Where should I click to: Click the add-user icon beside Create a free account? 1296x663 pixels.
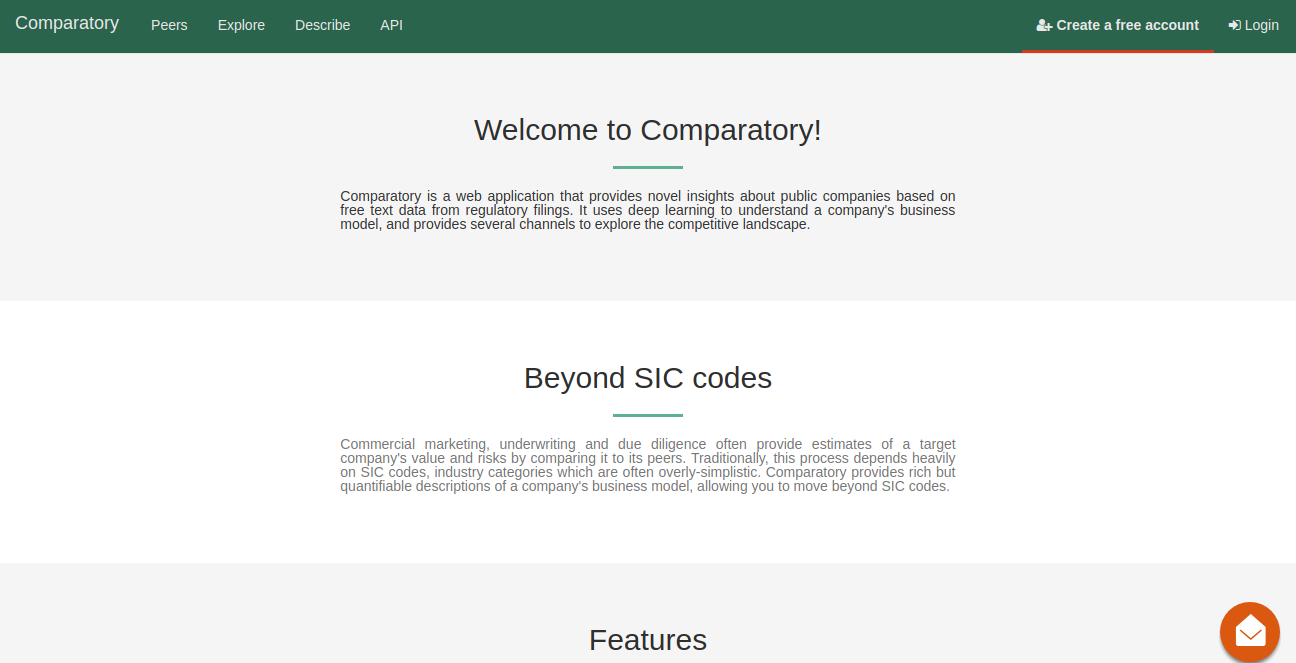1044,26
